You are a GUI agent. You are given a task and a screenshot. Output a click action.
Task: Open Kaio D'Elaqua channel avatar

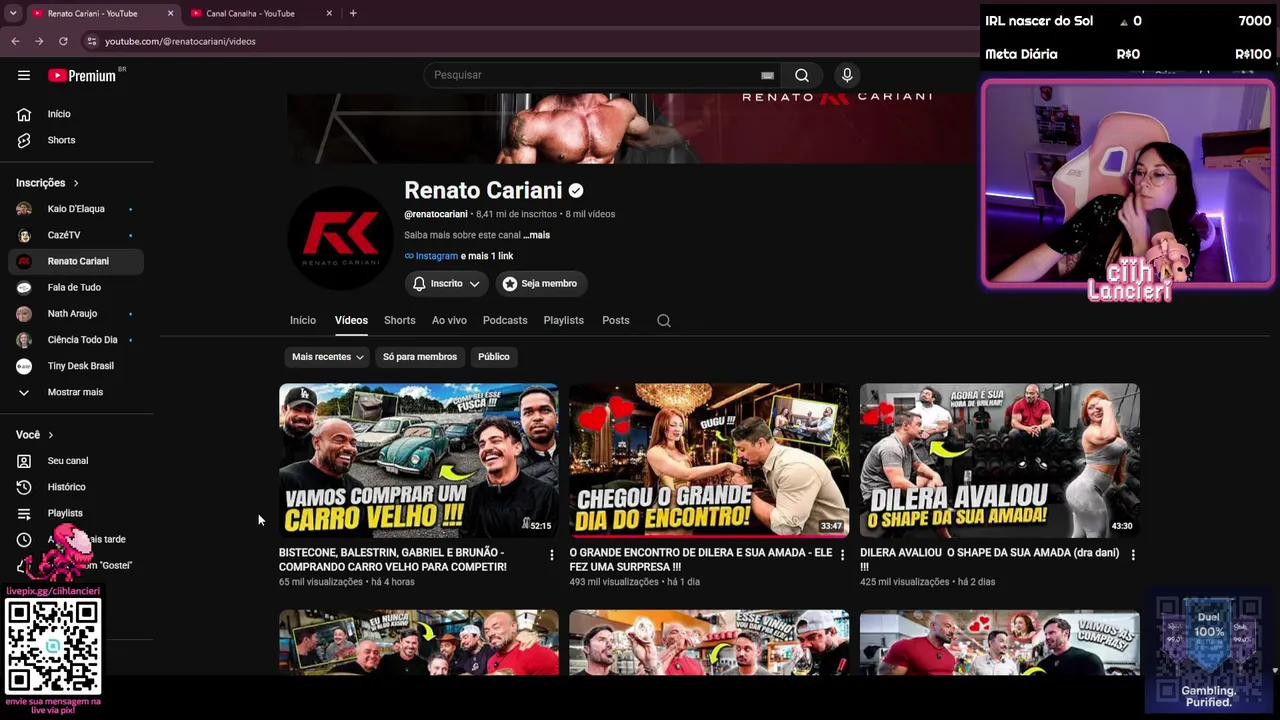[x=24, y=209]
